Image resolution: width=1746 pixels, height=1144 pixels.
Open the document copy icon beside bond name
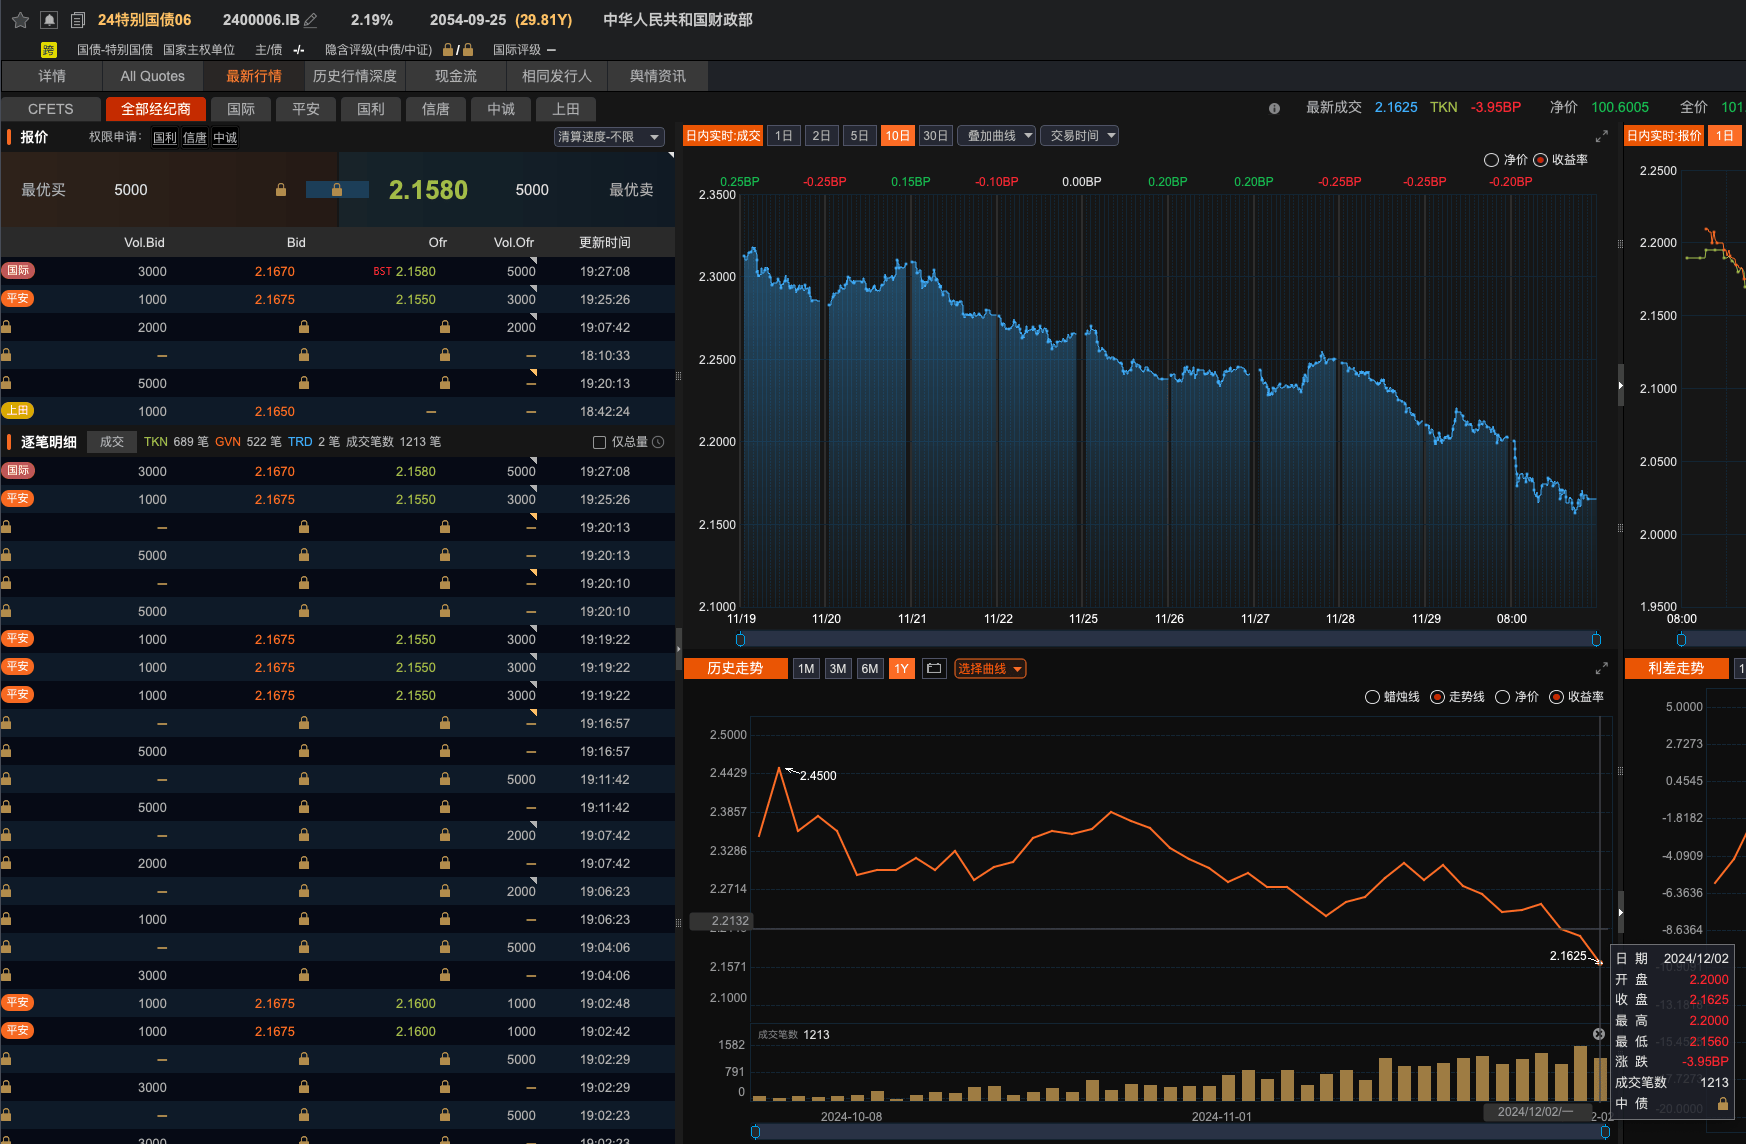tap(77, 20)
